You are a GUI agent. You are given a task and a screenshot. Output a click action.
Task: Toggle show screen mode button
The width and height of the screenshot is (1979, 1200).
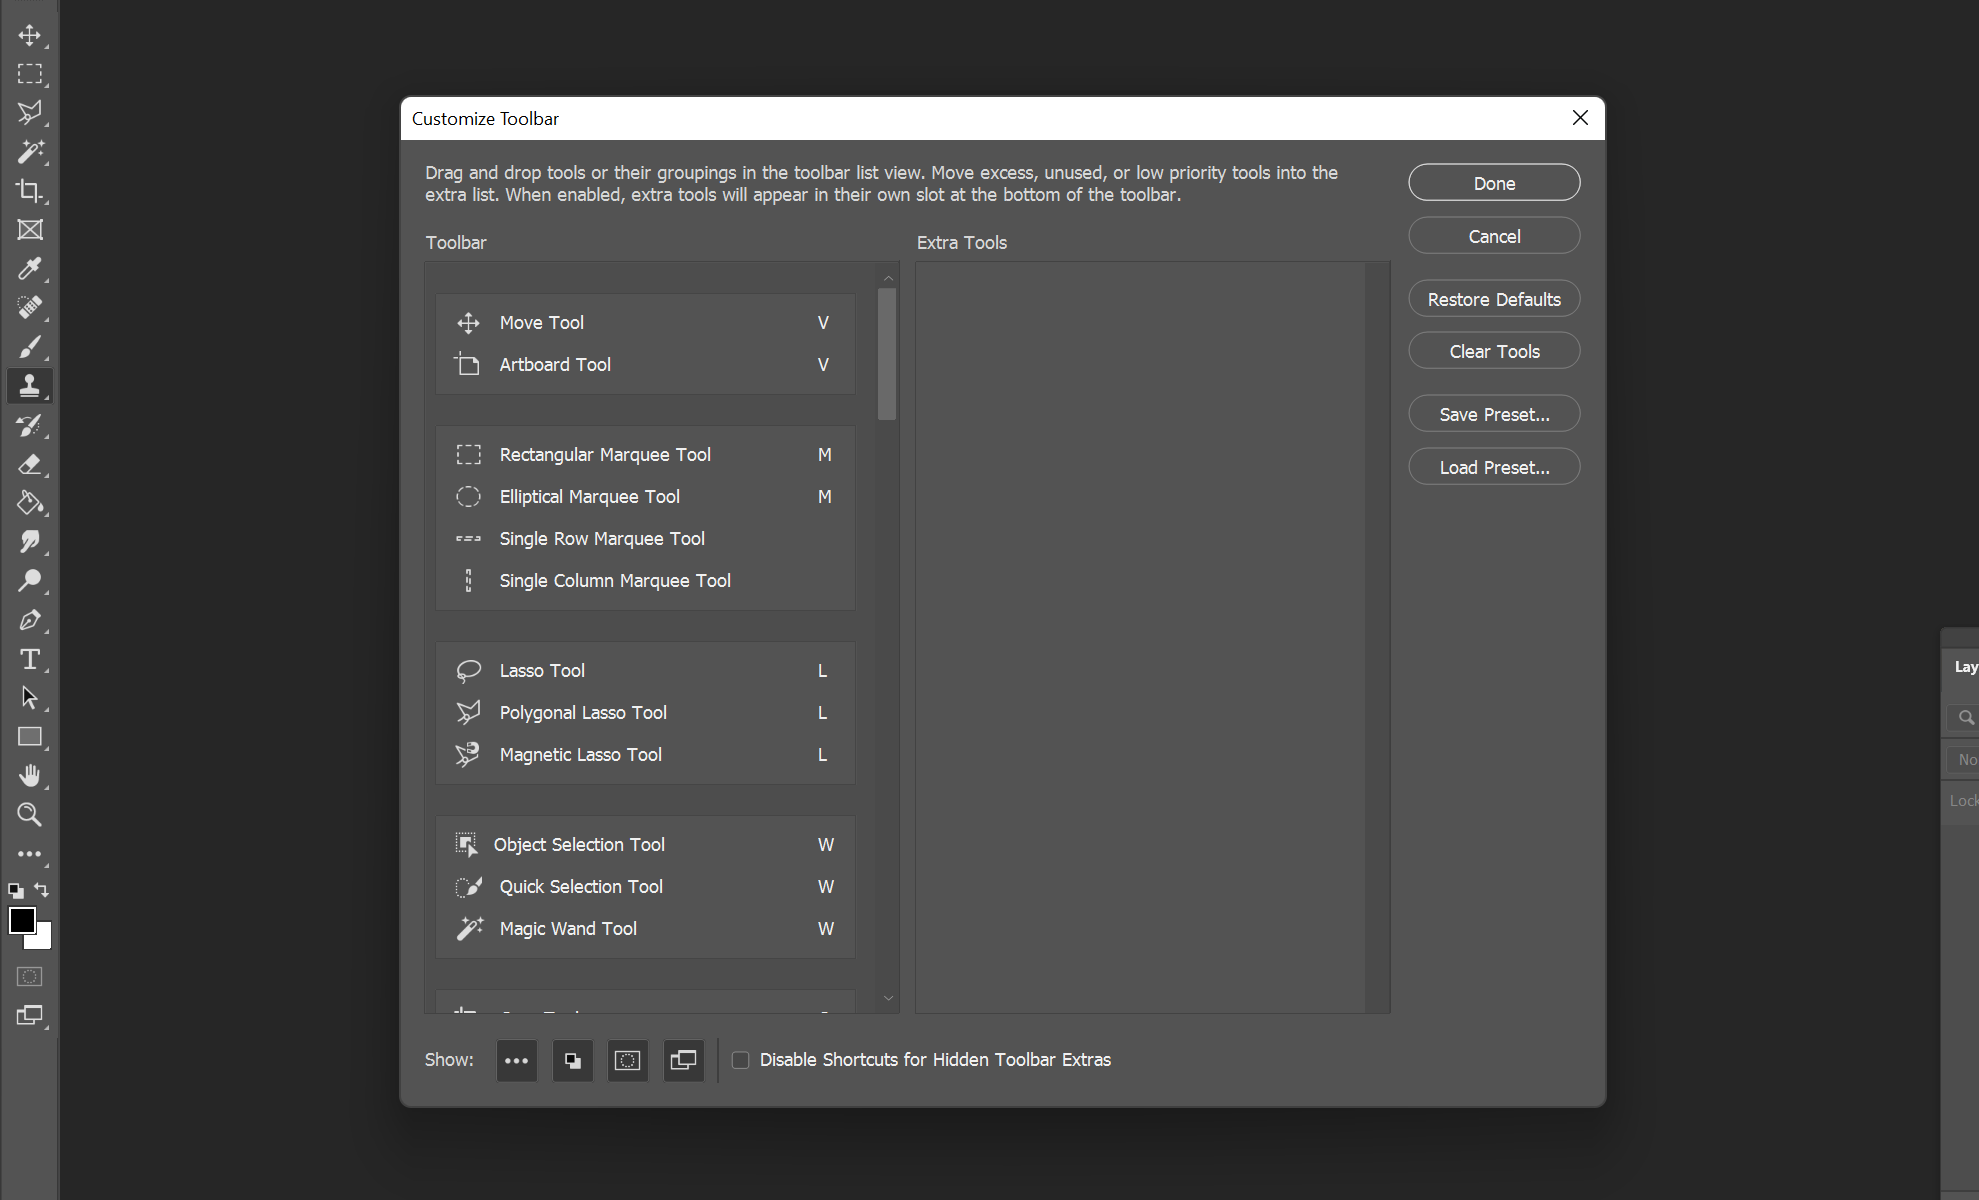[683, 1060]
